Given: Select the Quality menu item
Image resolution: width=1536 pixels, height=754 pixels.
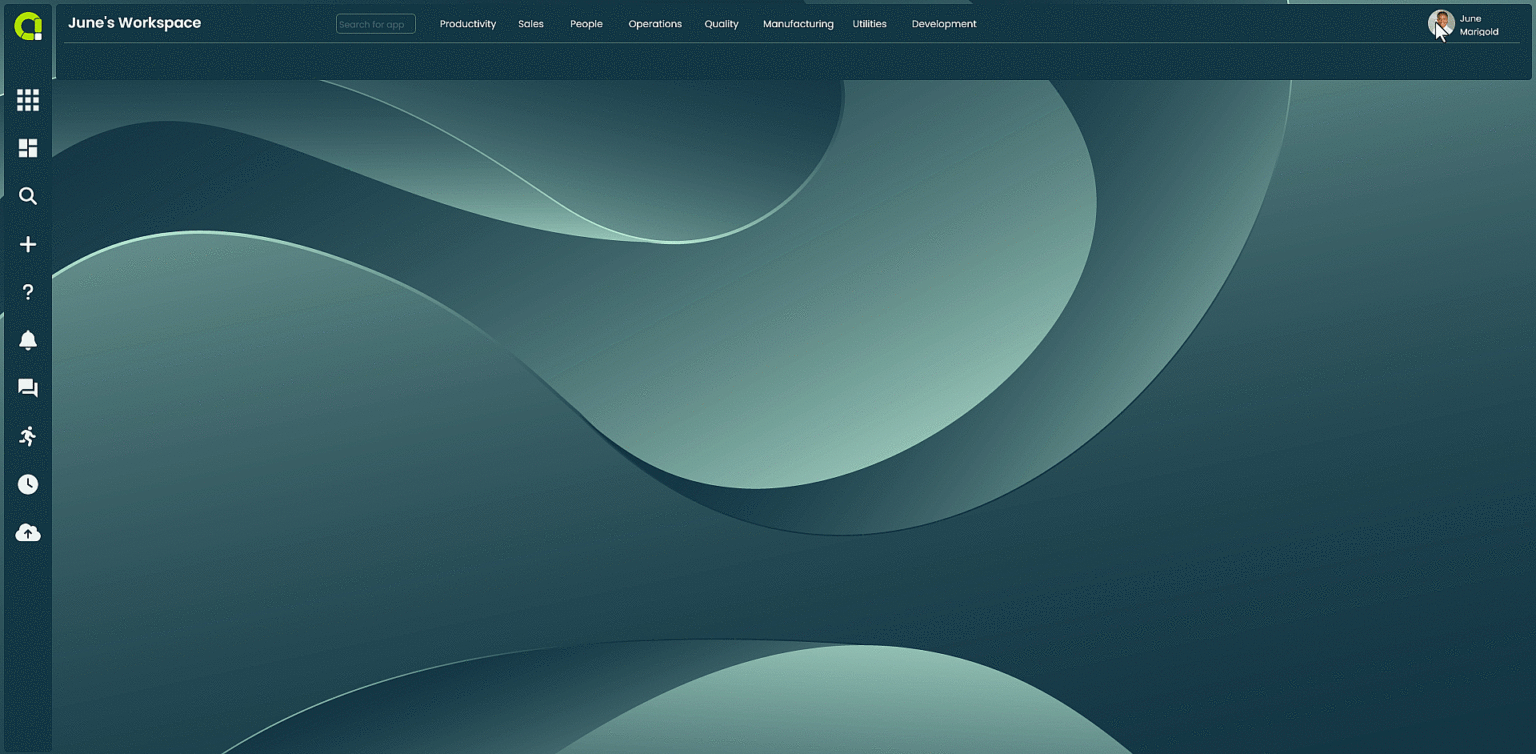Looking at the screenshot, I should point(721,24).
